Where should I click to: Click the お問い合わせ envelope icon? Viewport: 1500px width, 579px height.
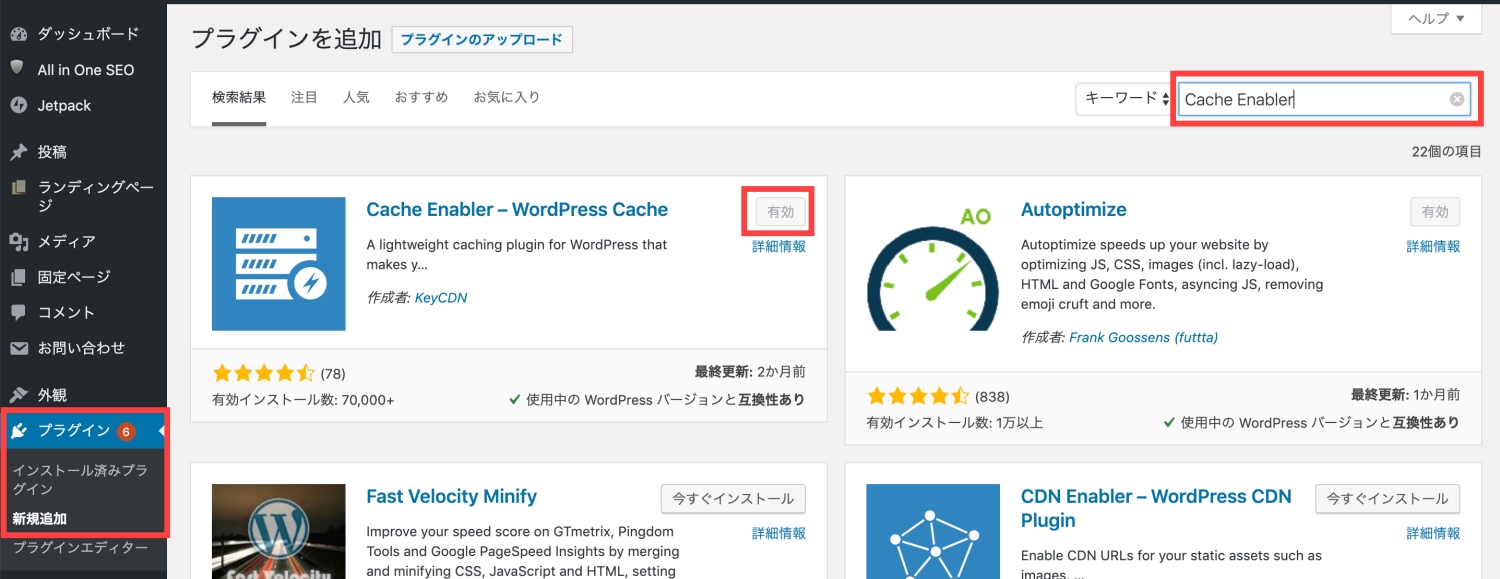click(x=18, y=348)
